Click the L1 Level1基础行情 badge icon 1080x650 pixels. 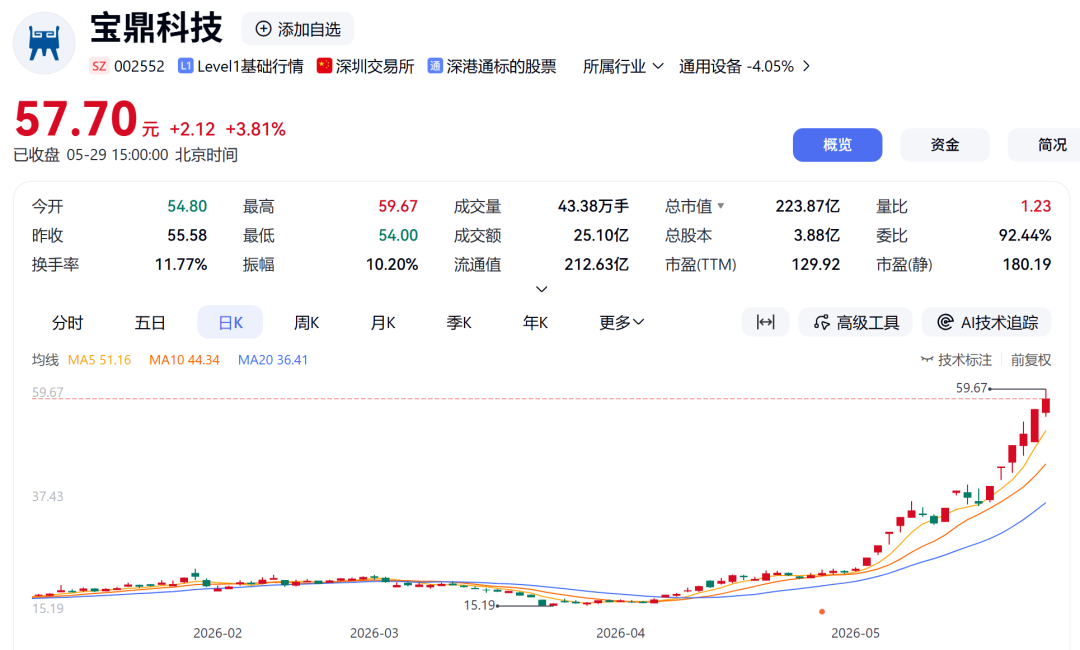coord(185,65)
